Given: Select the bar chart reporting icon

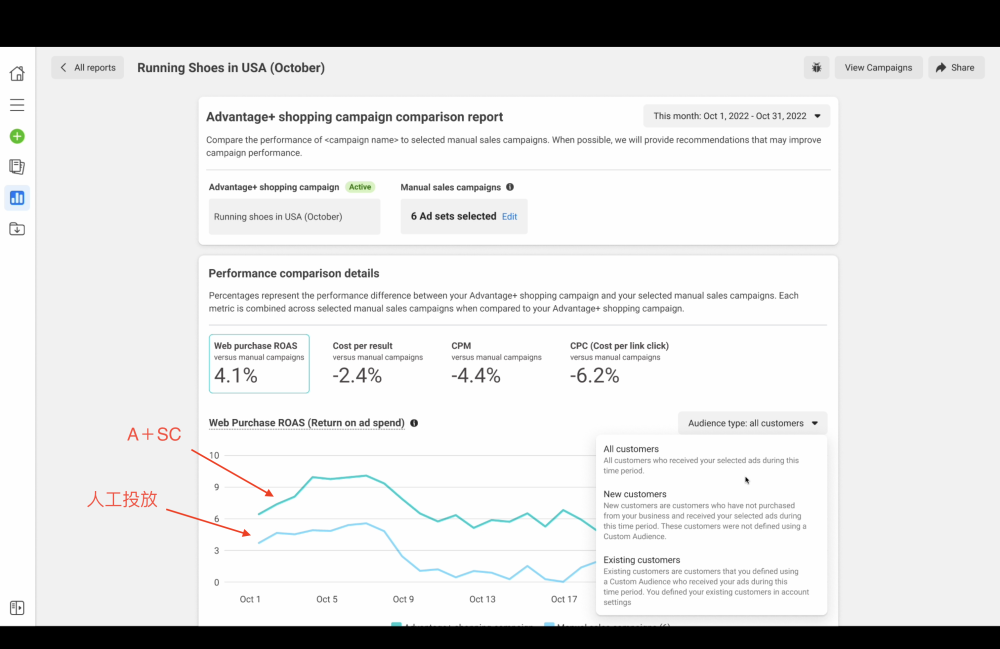Looking at the screenshot, I should 17,198.
